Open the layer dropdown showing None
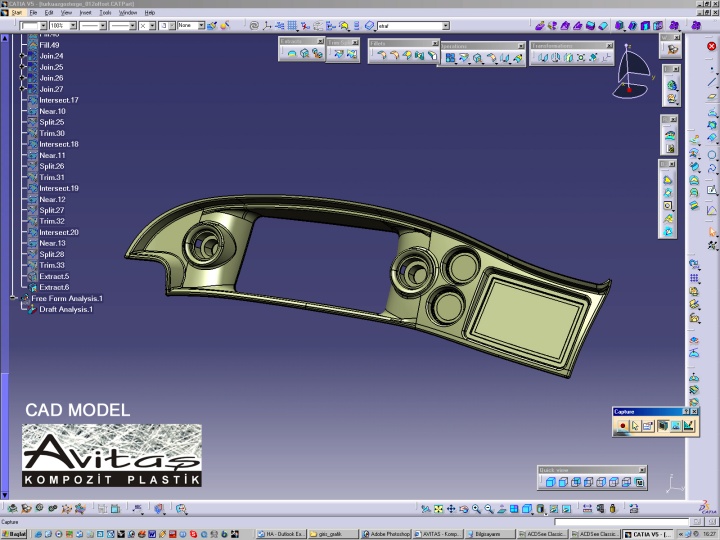The width and height of the screenshot is (720, 540). [x=190, y=25]
